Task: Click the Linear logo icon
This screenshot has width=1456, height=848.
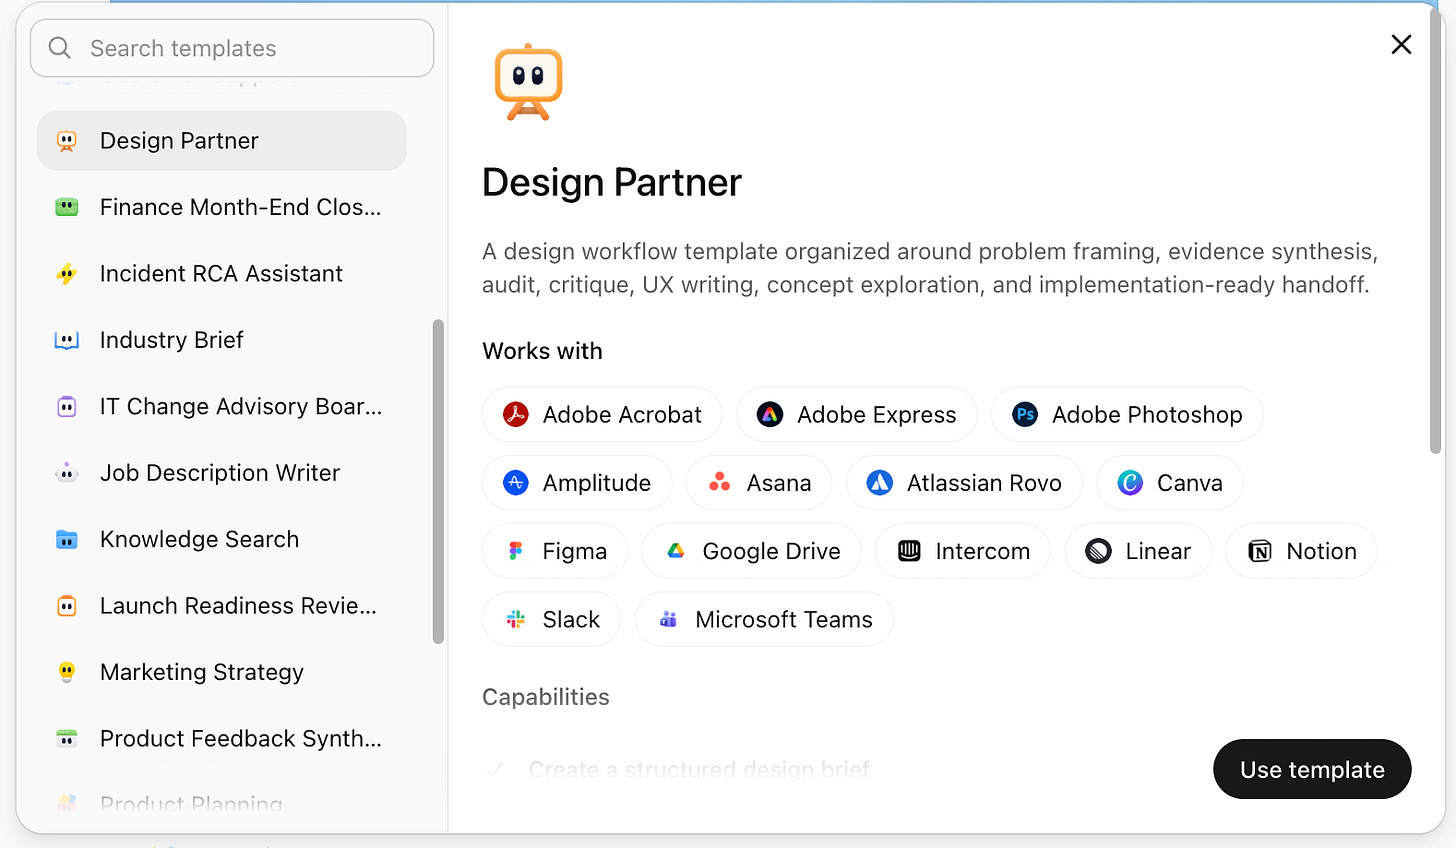Action: click(x=1099, y=551)
